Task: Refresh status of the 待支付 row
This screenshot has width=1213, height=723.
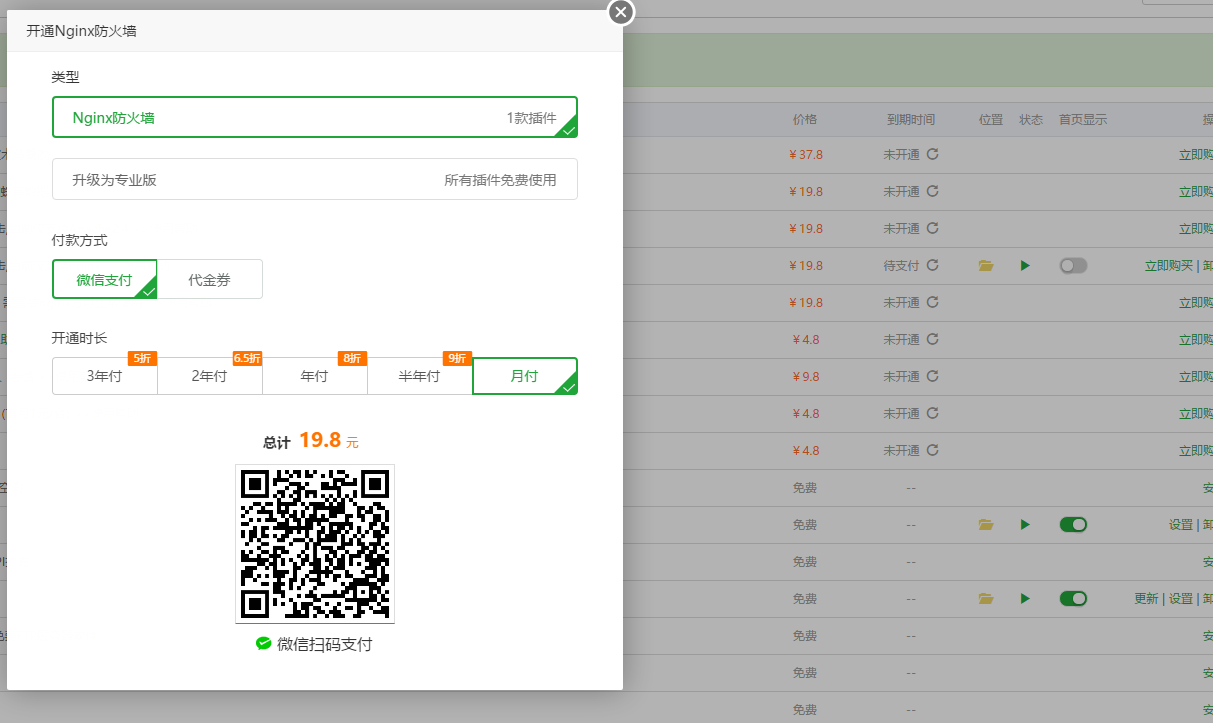Action: [932, 265]
